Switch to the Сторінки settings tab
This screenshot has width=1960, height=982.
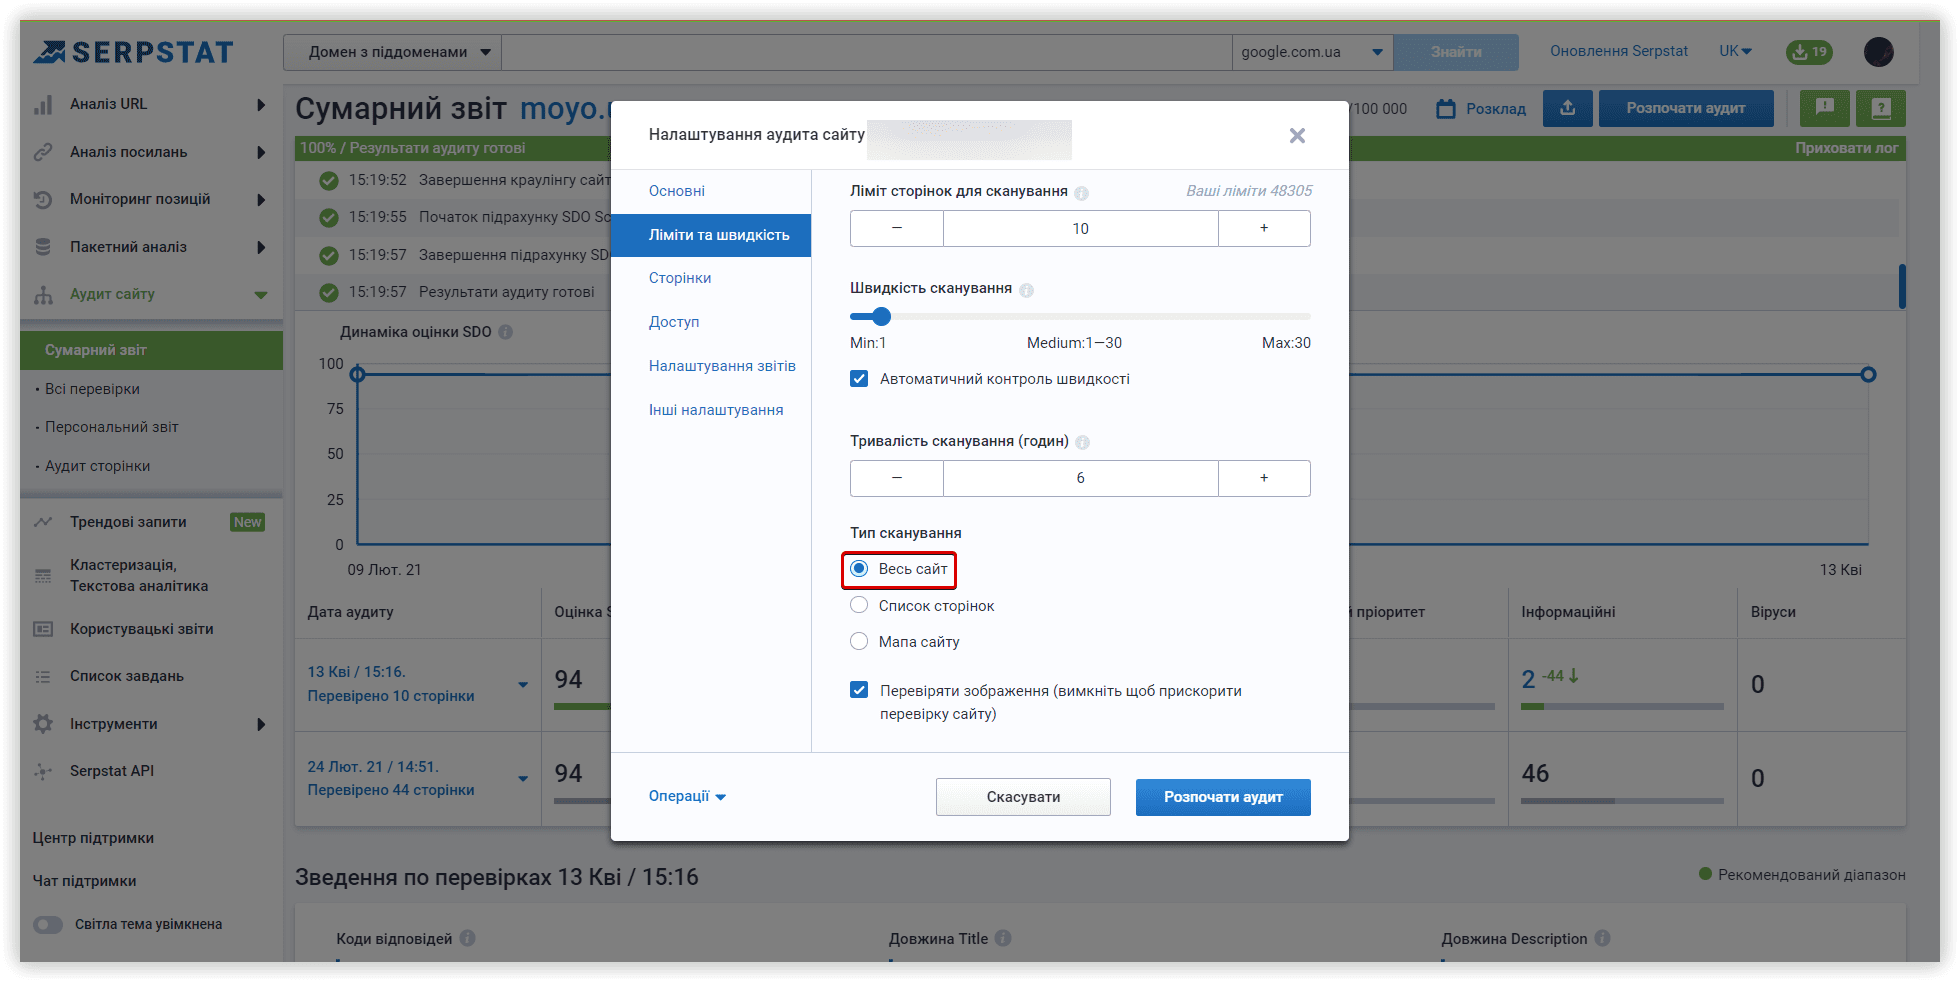point(680,278)
